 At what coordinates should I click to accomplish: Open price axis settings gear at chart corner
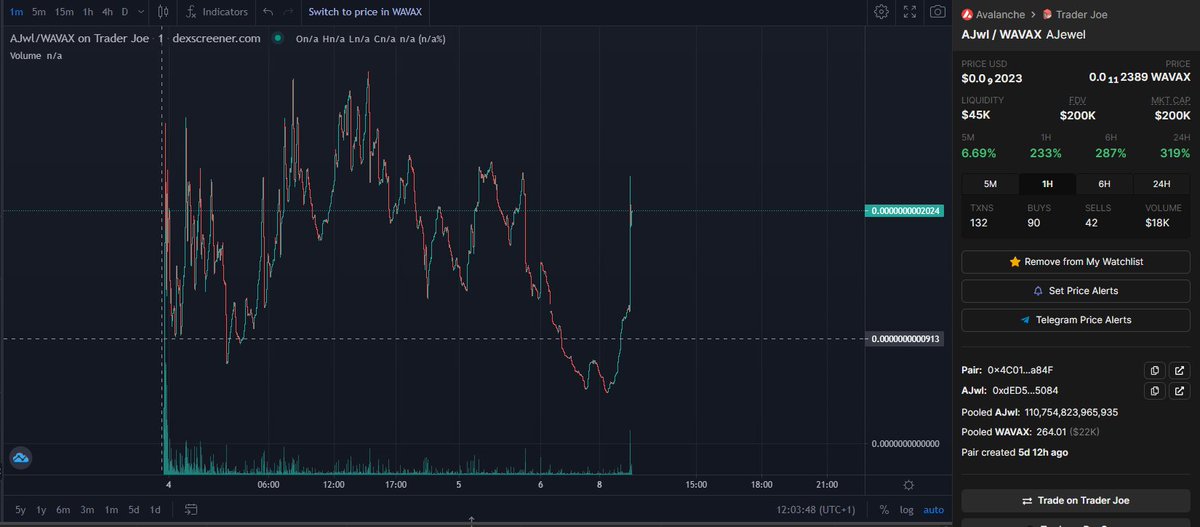point(908,485)
